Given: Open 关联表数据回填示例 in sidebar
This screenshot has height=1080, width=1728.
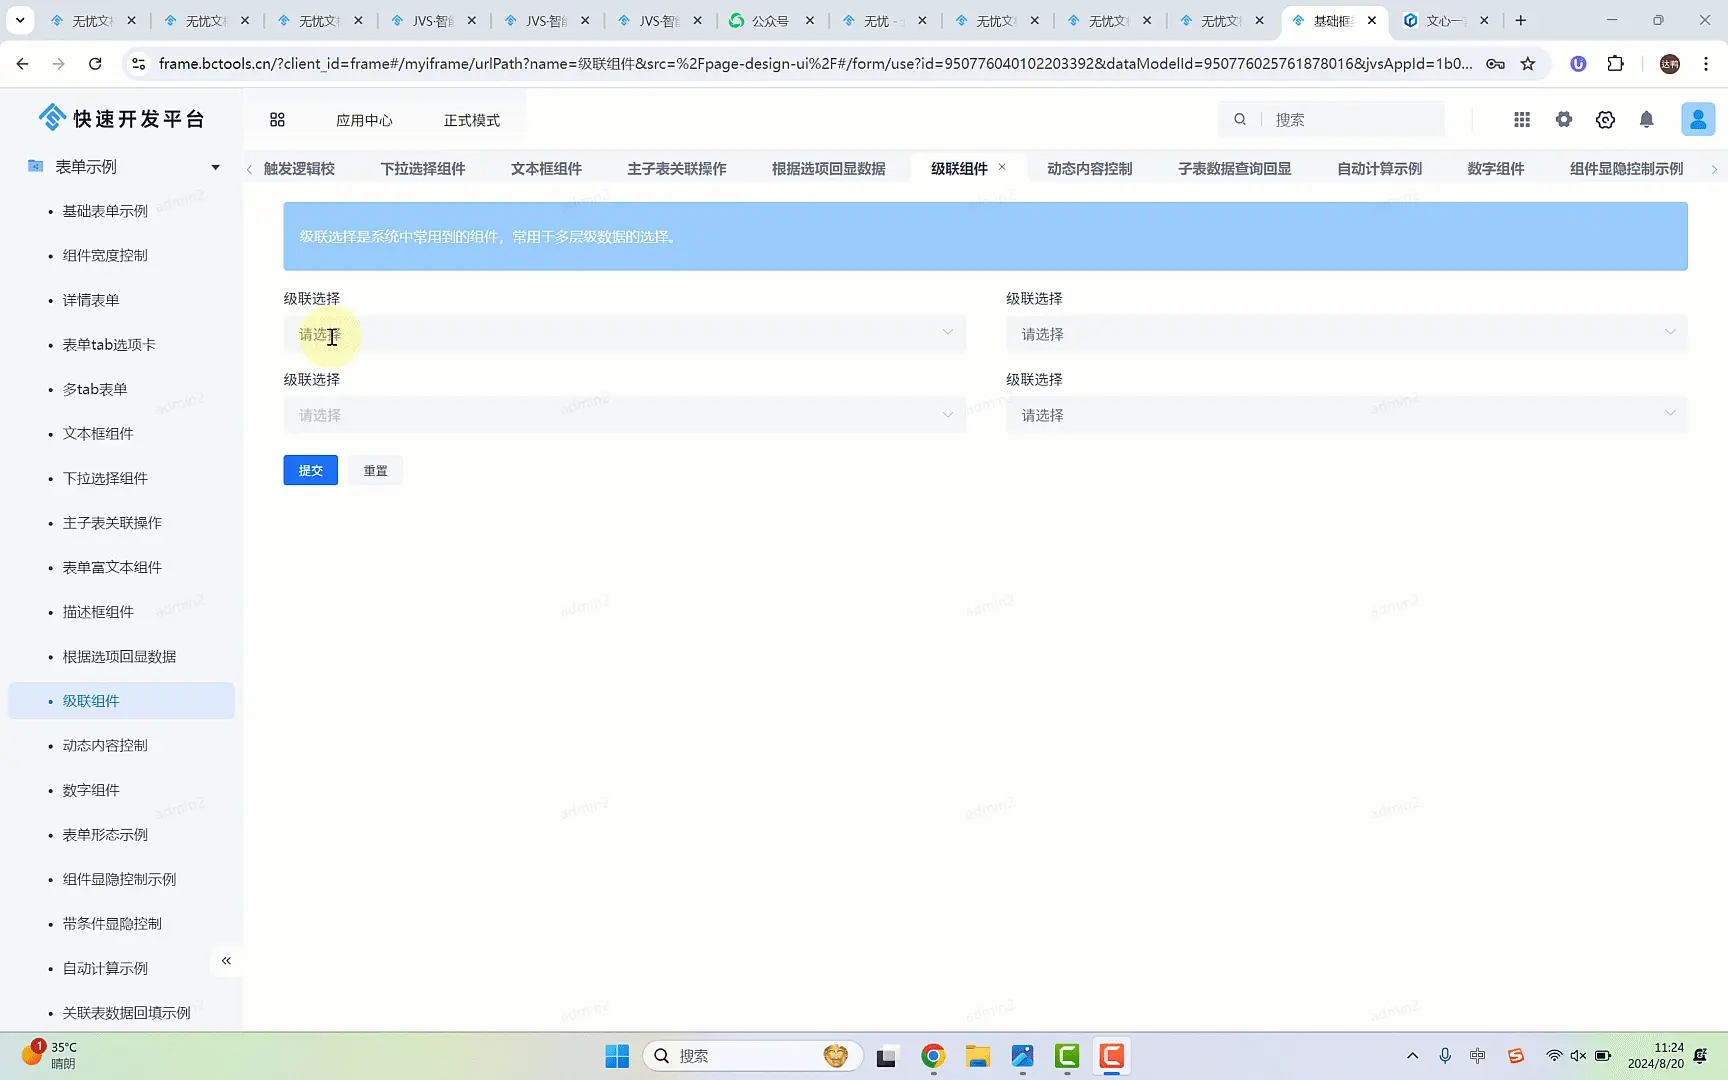Looking at the screenshot, I should coord(126,1013).
